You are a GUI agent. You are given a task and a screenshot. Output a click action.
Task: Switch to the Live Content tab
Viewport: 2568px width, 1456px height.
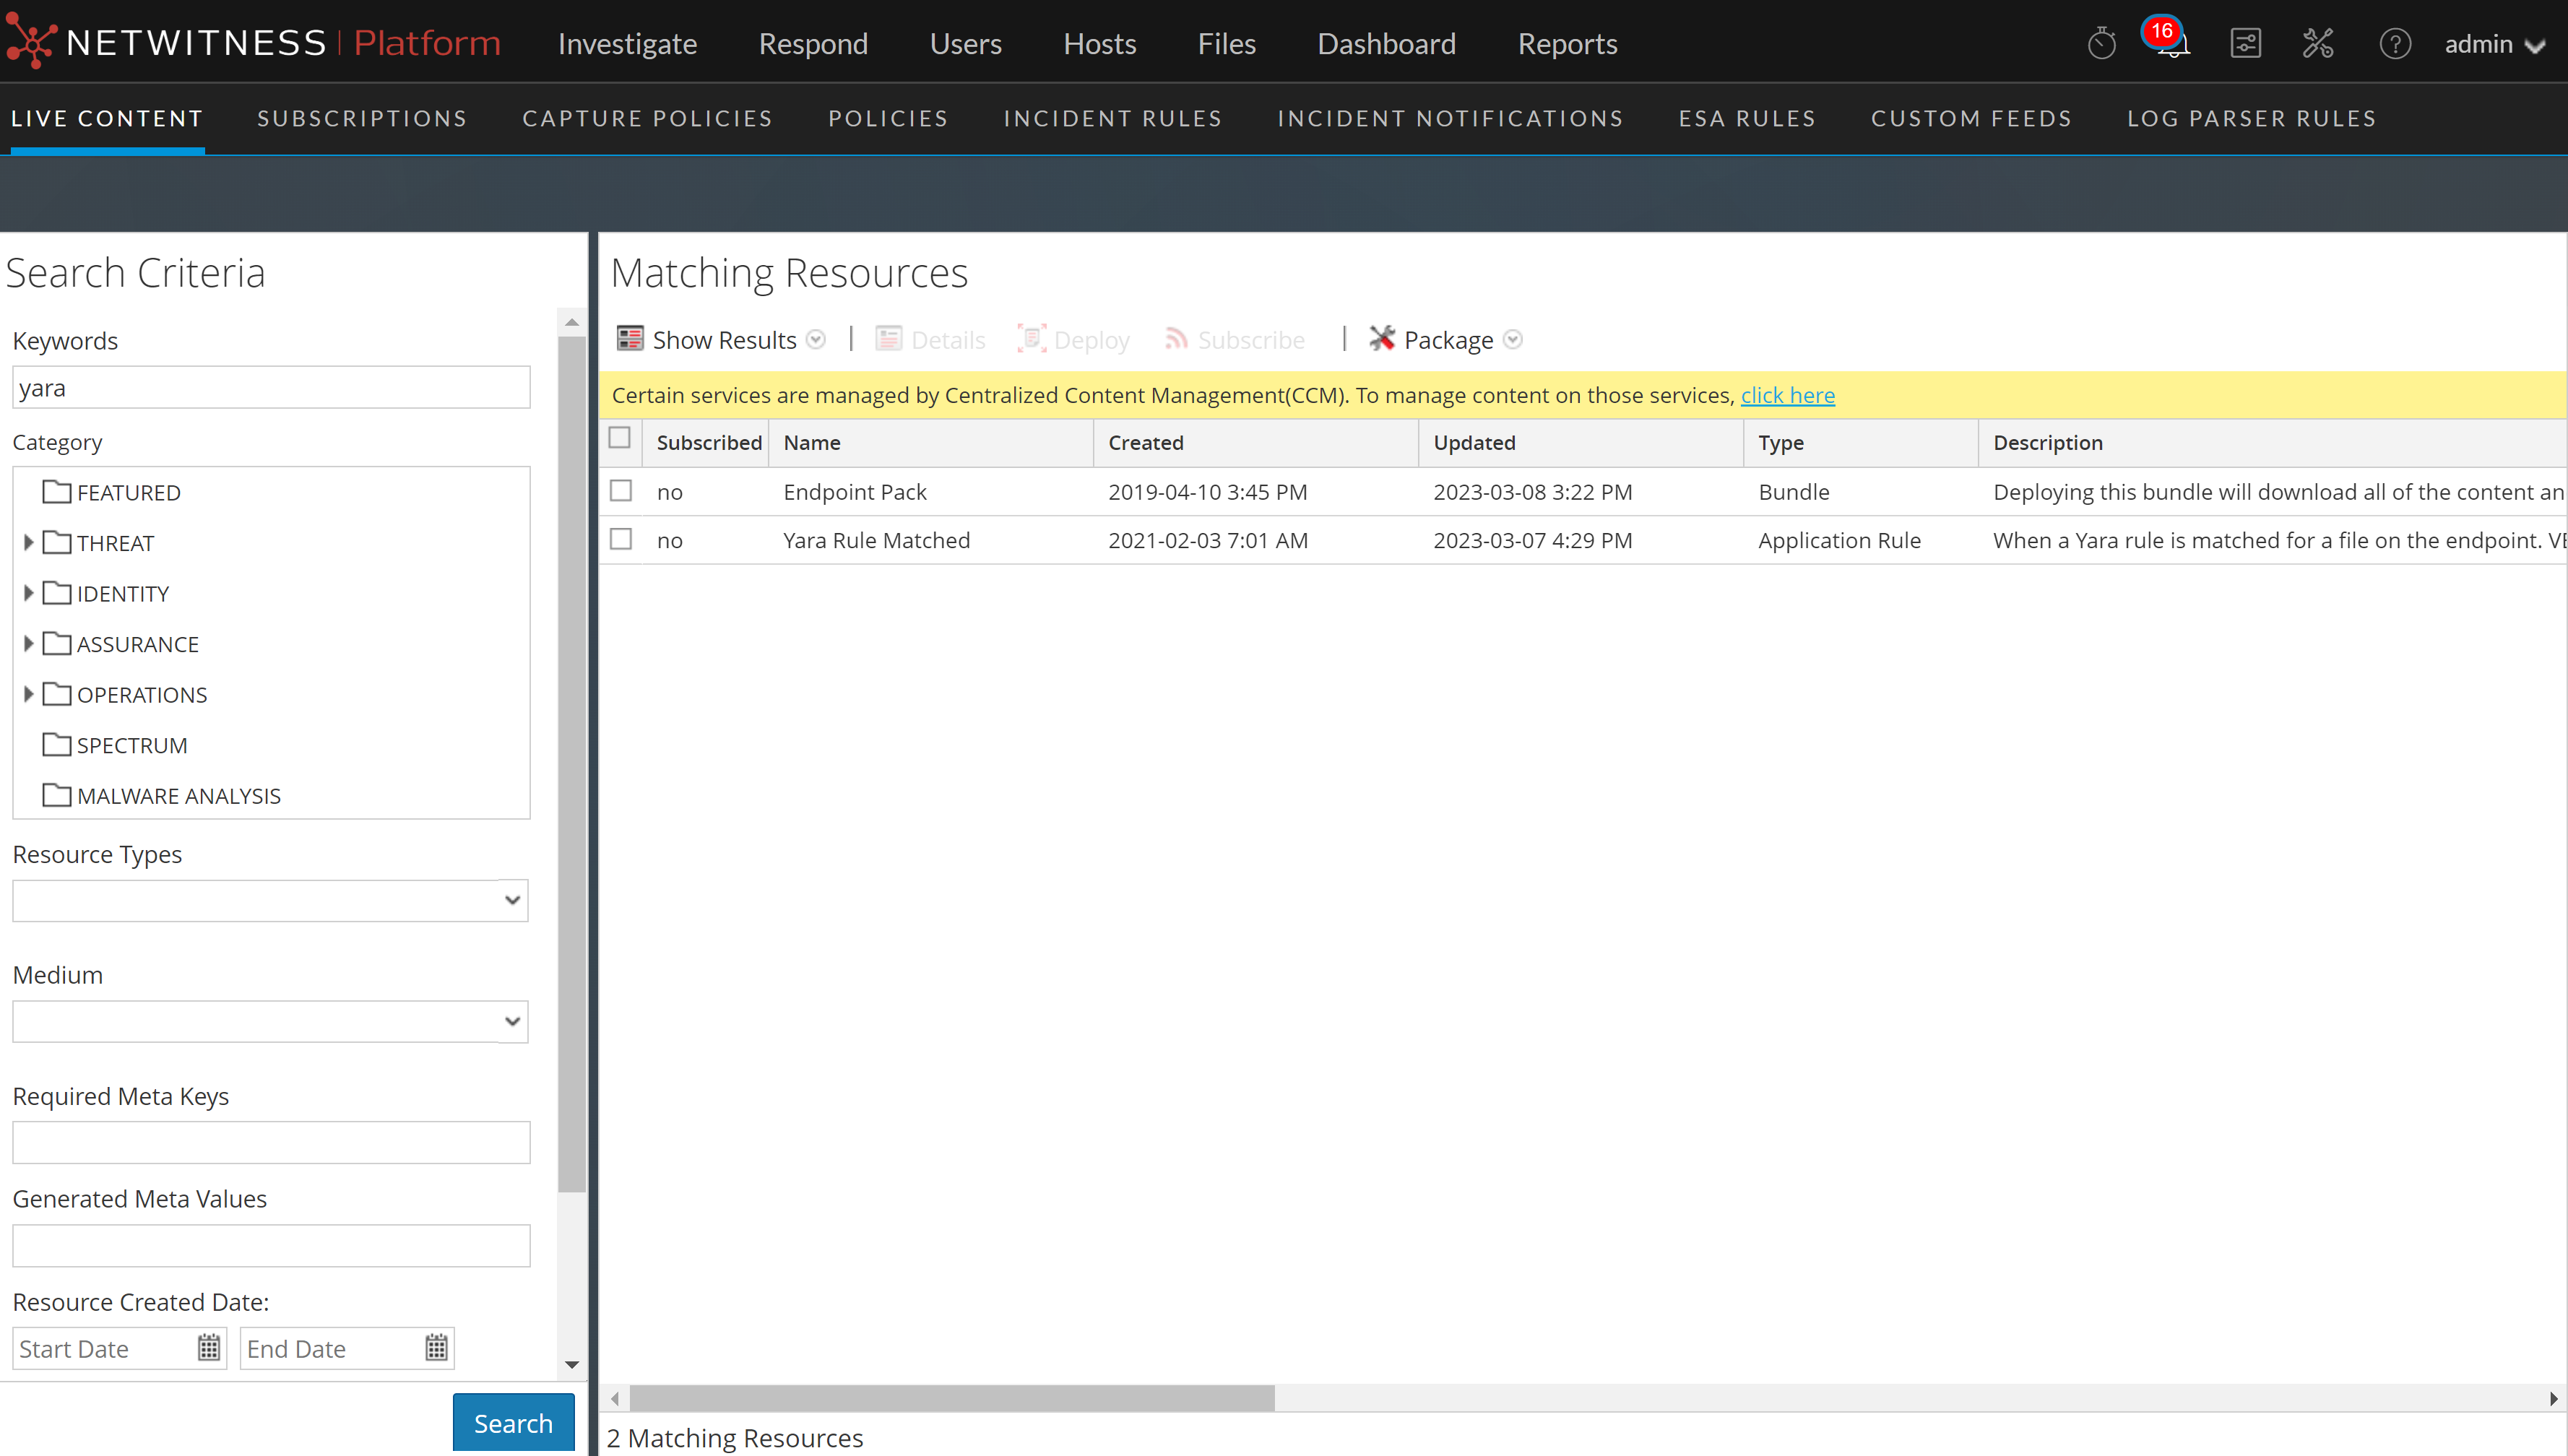coord(107,118)
